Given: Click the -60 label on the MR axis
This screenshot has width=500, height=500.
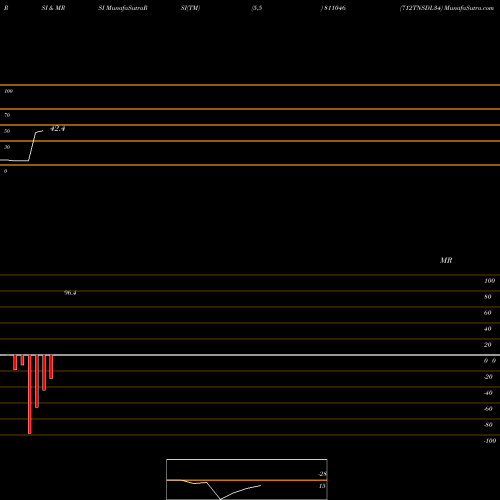Looking at the screenshot, I should click(488, 409).
